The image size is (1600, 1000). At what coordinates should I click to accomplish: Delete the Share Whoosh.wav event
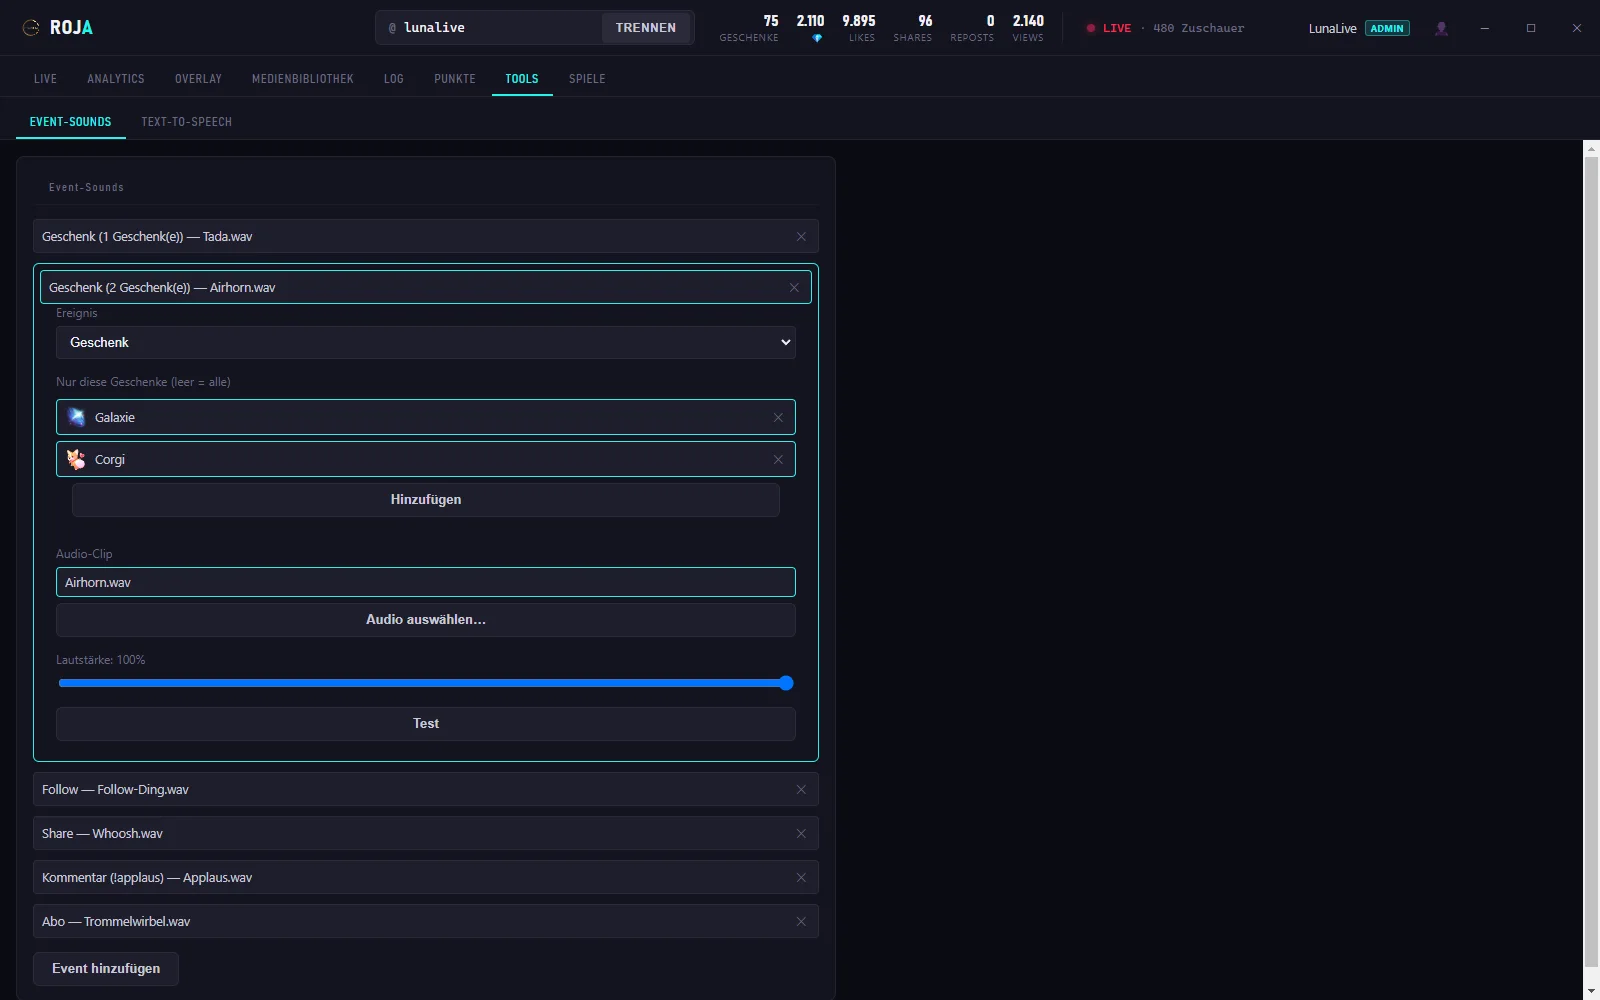coord(801,834)
